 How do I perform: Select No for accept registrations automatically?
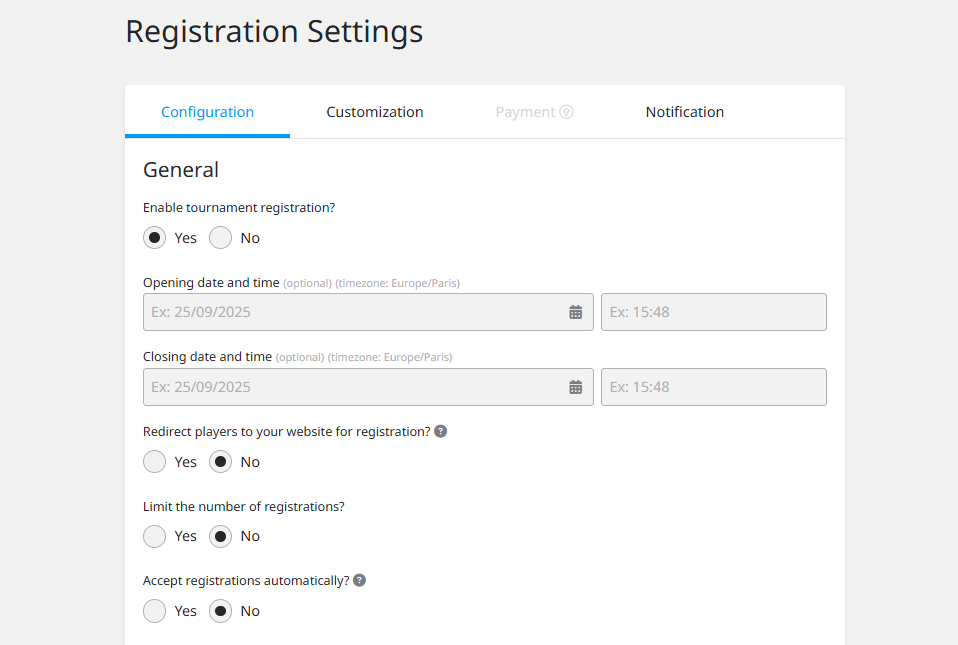pyautogui.click(x=221, y=611)
